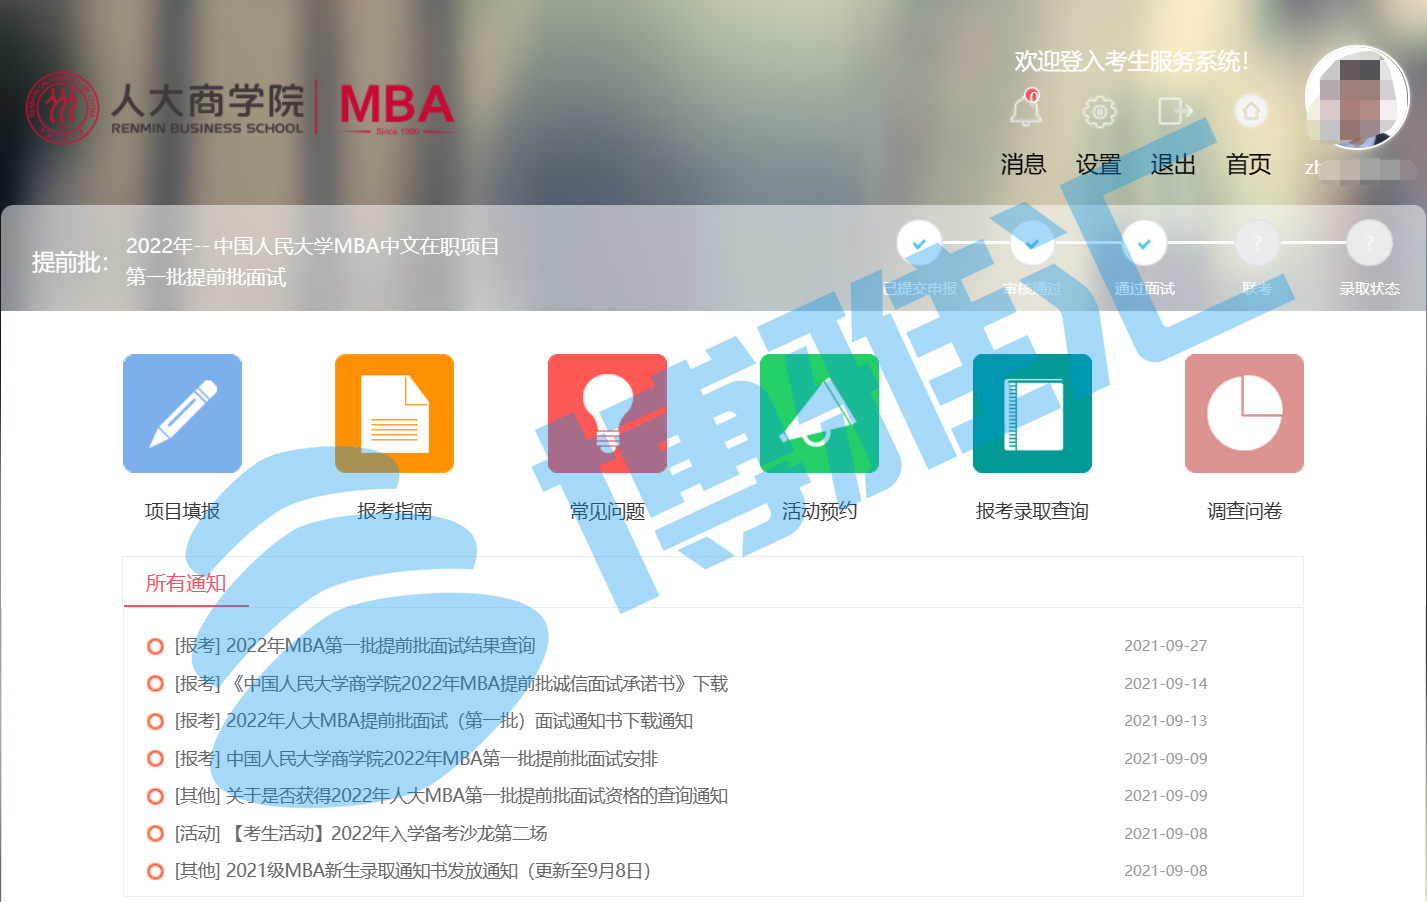Click the 常见问题 caption text
This screenshot has height=902, width=1427.
(x=607, y=511)
